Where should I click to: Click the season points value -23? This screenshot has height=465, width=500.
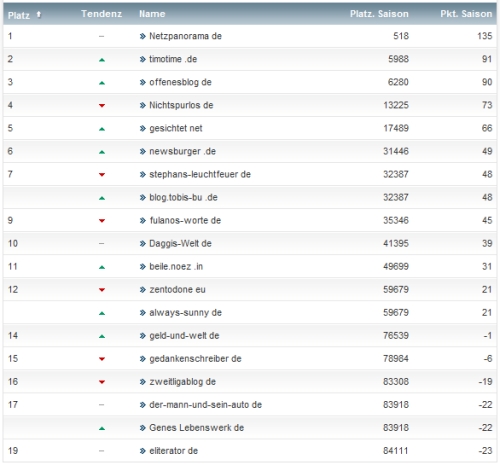click(x=486, y=451)
